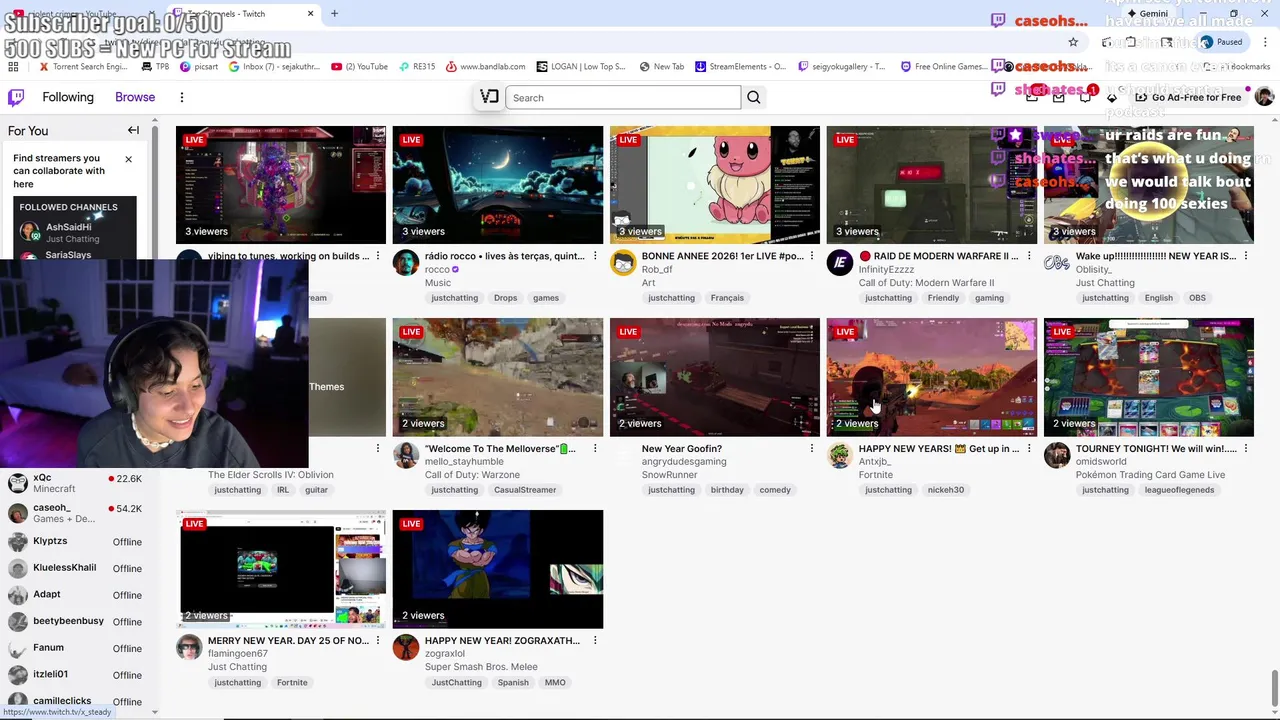Open the Following page
This screenshot has width=1280, height=720.
68,97
